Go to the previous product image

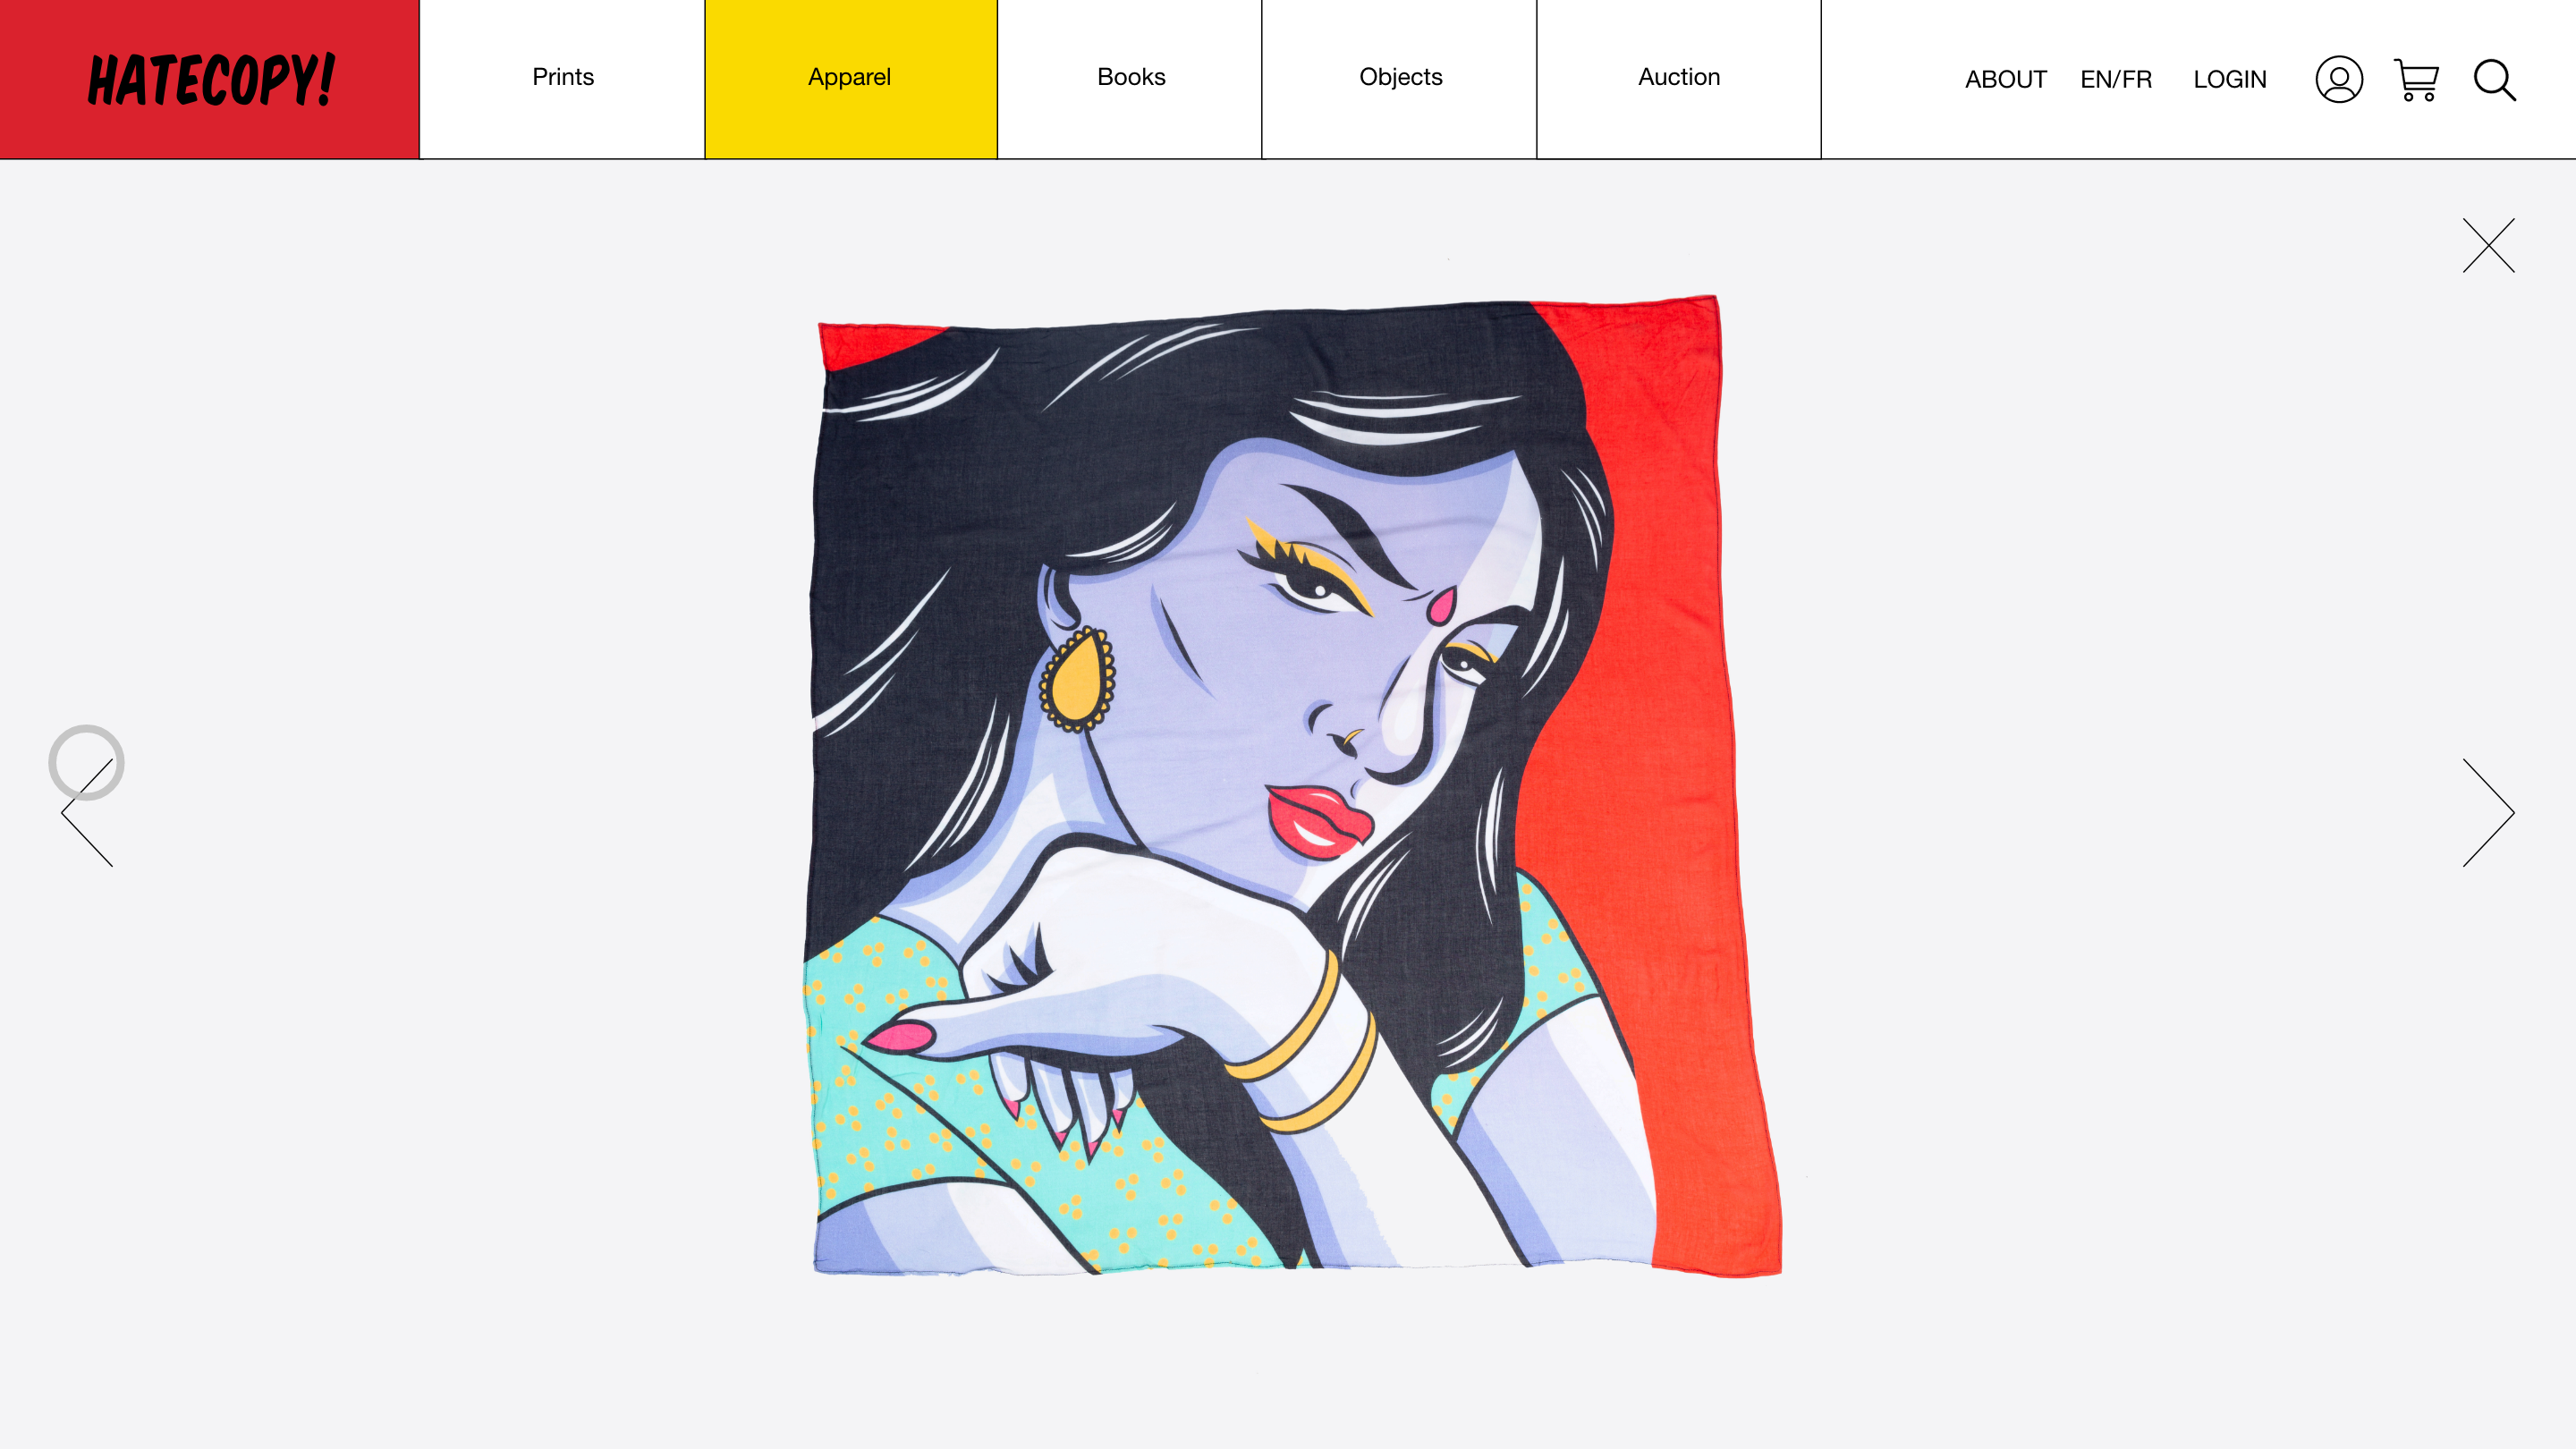pyautogui.click(x=87, y=812)
